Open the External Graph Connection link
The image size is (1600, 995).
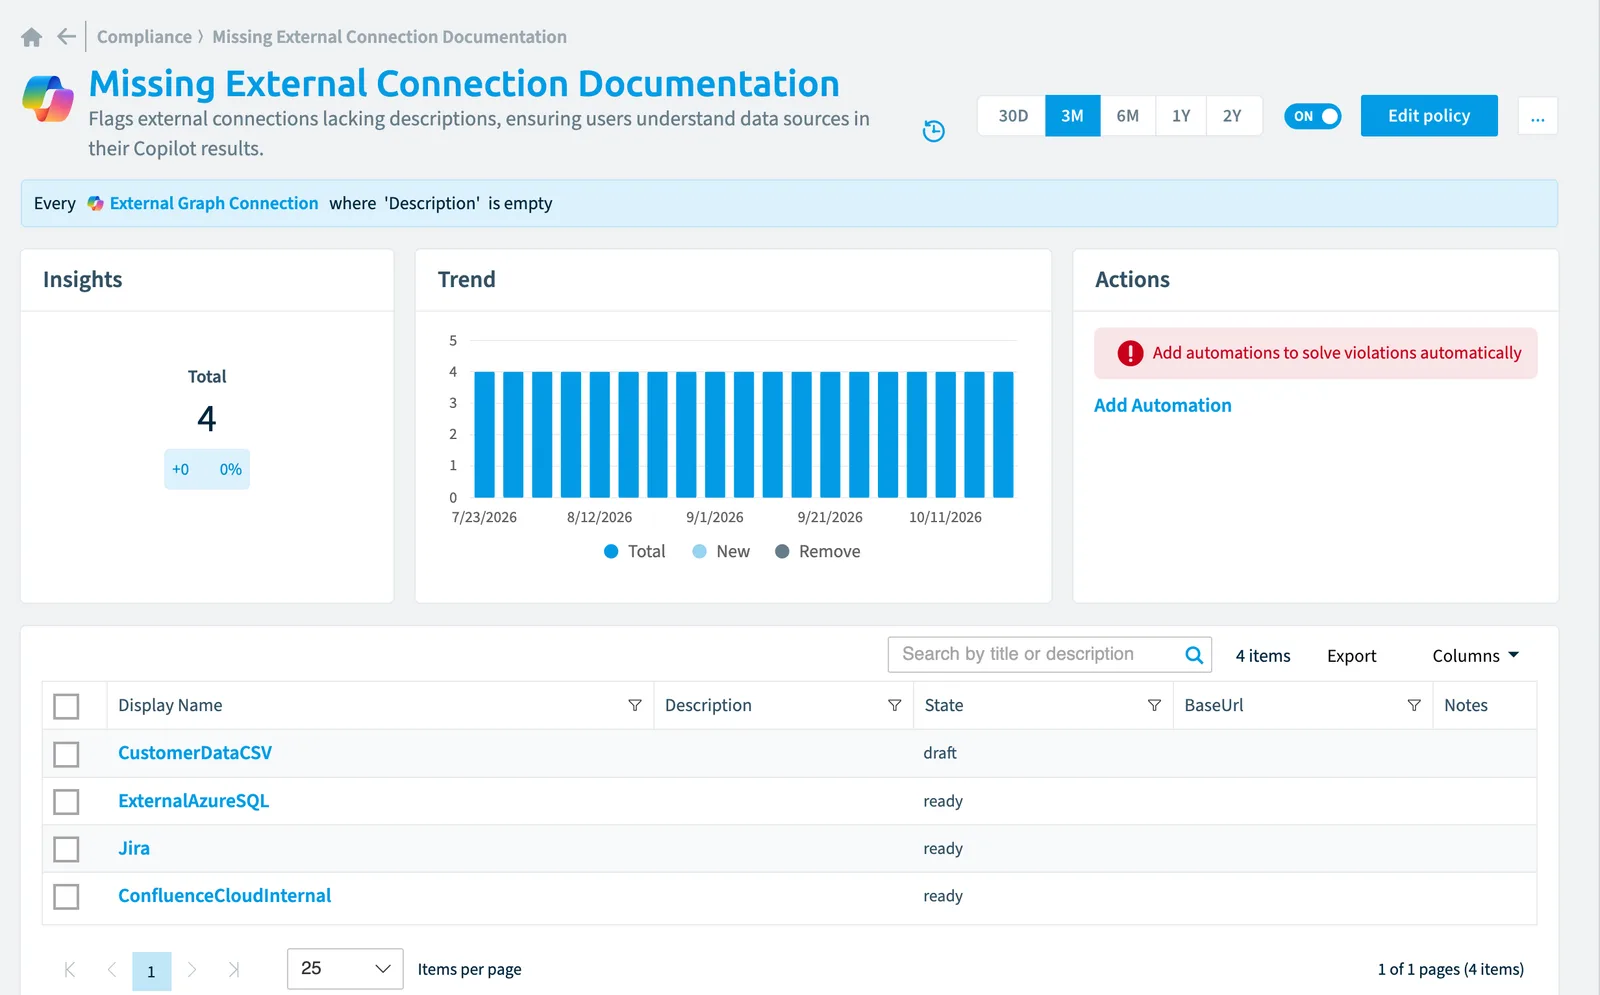213,203
